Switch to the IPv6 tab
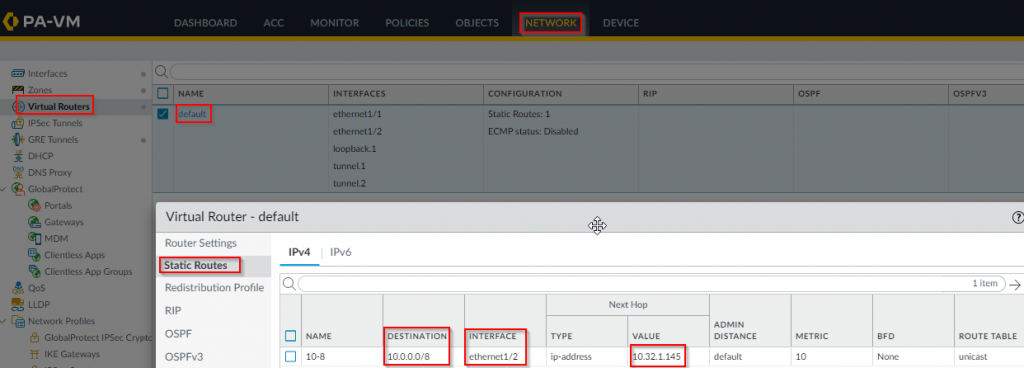This screenshot has height=368, width=1024. tap(341, 252)
